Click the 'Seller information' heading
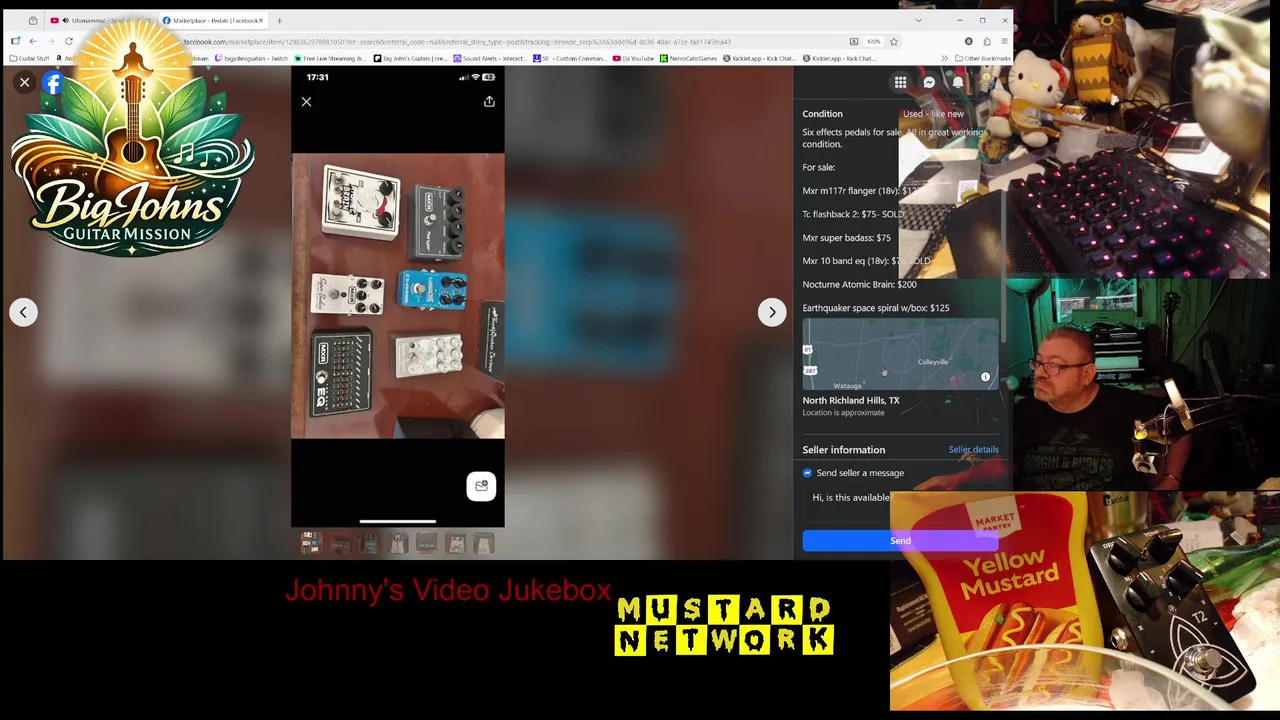Viewport: 1280px width, 720px height. pyautogui.click(x=843, y=450)
